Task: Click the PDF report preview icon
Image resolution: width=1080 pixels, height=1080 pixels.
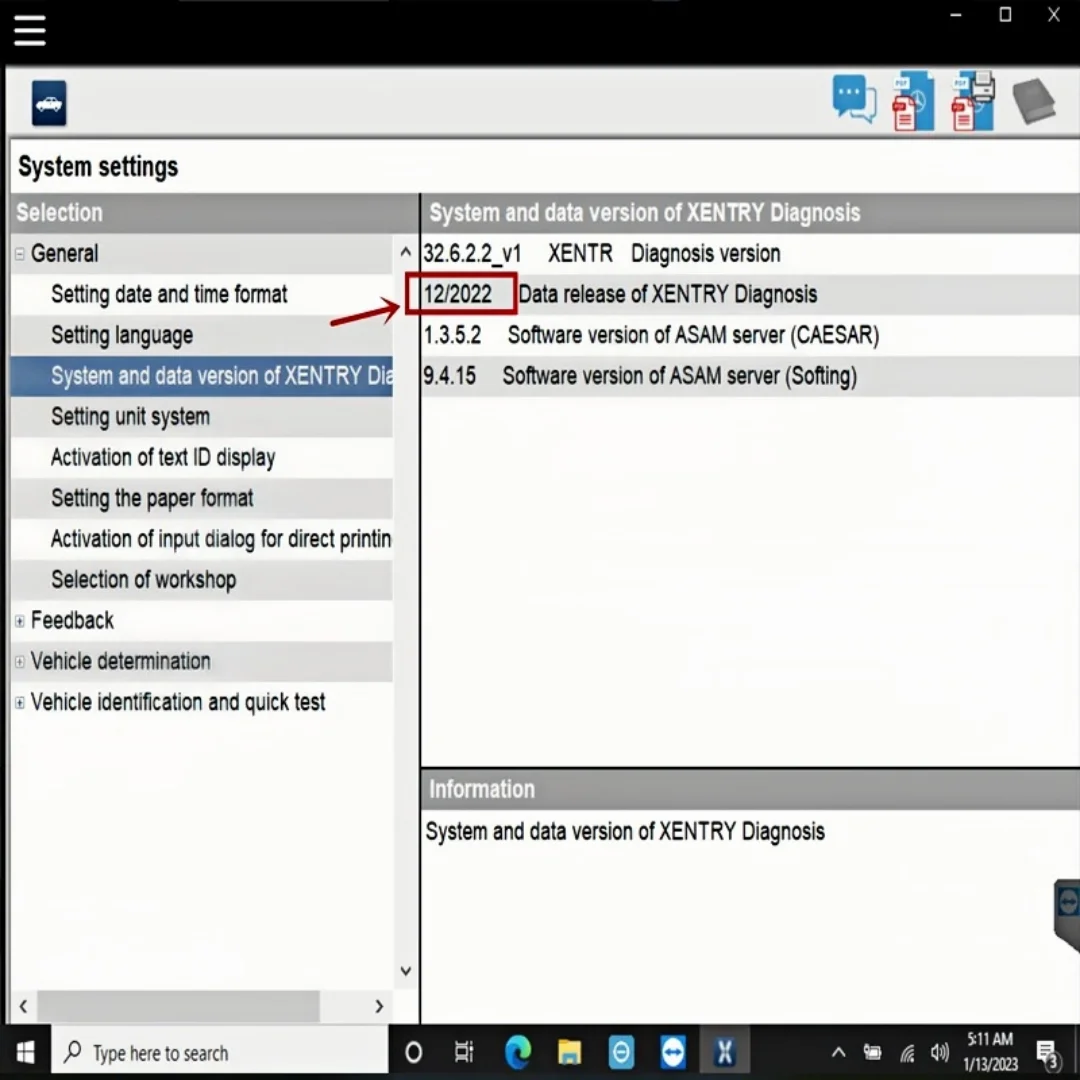Action: click(912, 100)
